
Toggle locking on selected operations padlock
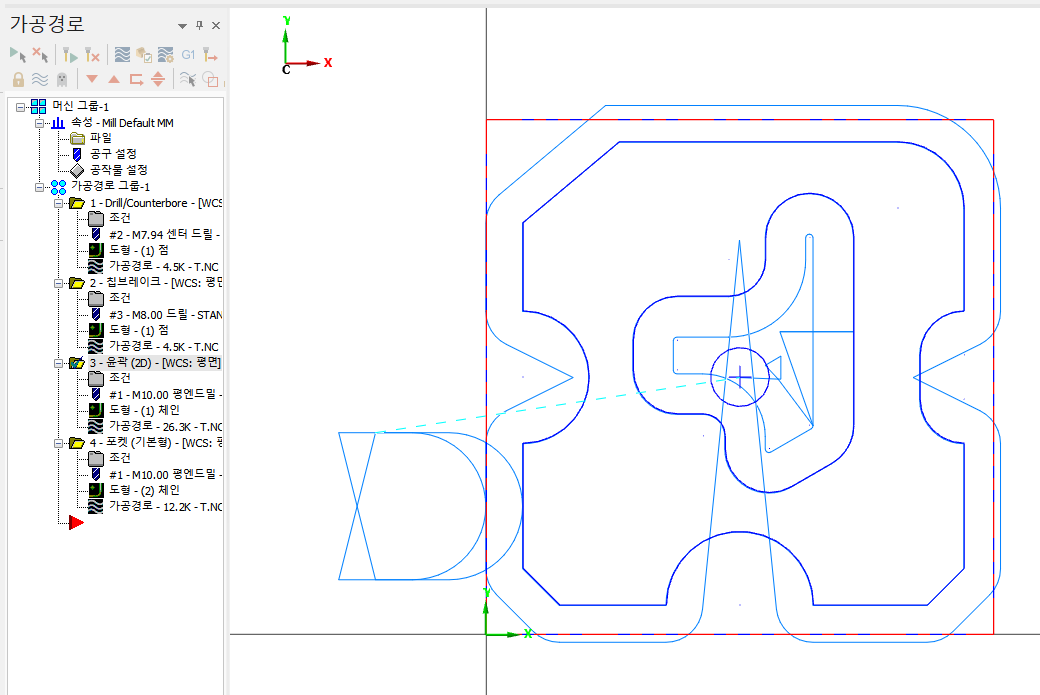18,80
